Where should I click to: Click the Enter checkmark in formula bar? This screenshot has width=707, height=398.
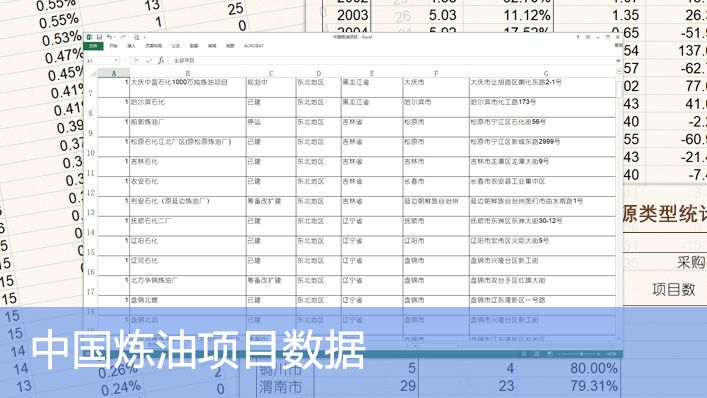[x=149, y=60]
